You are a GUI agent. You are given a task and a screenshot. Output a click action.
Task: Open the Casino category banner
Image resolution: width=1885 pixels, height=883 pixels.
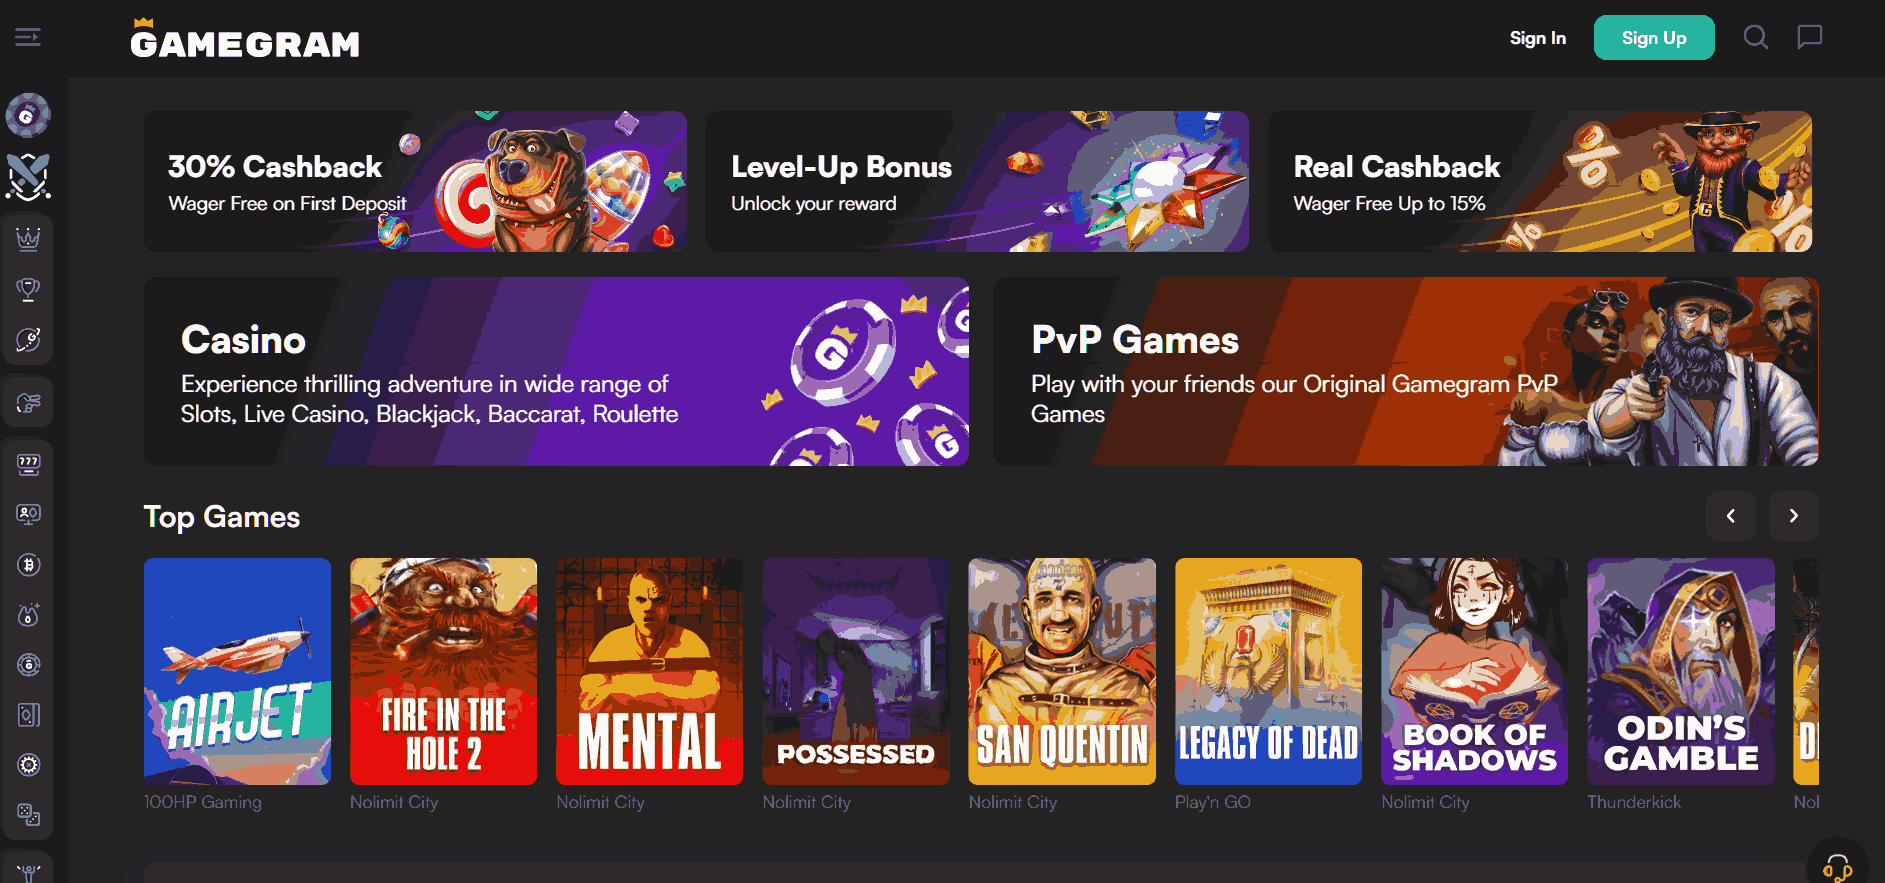tap(556, 371)
